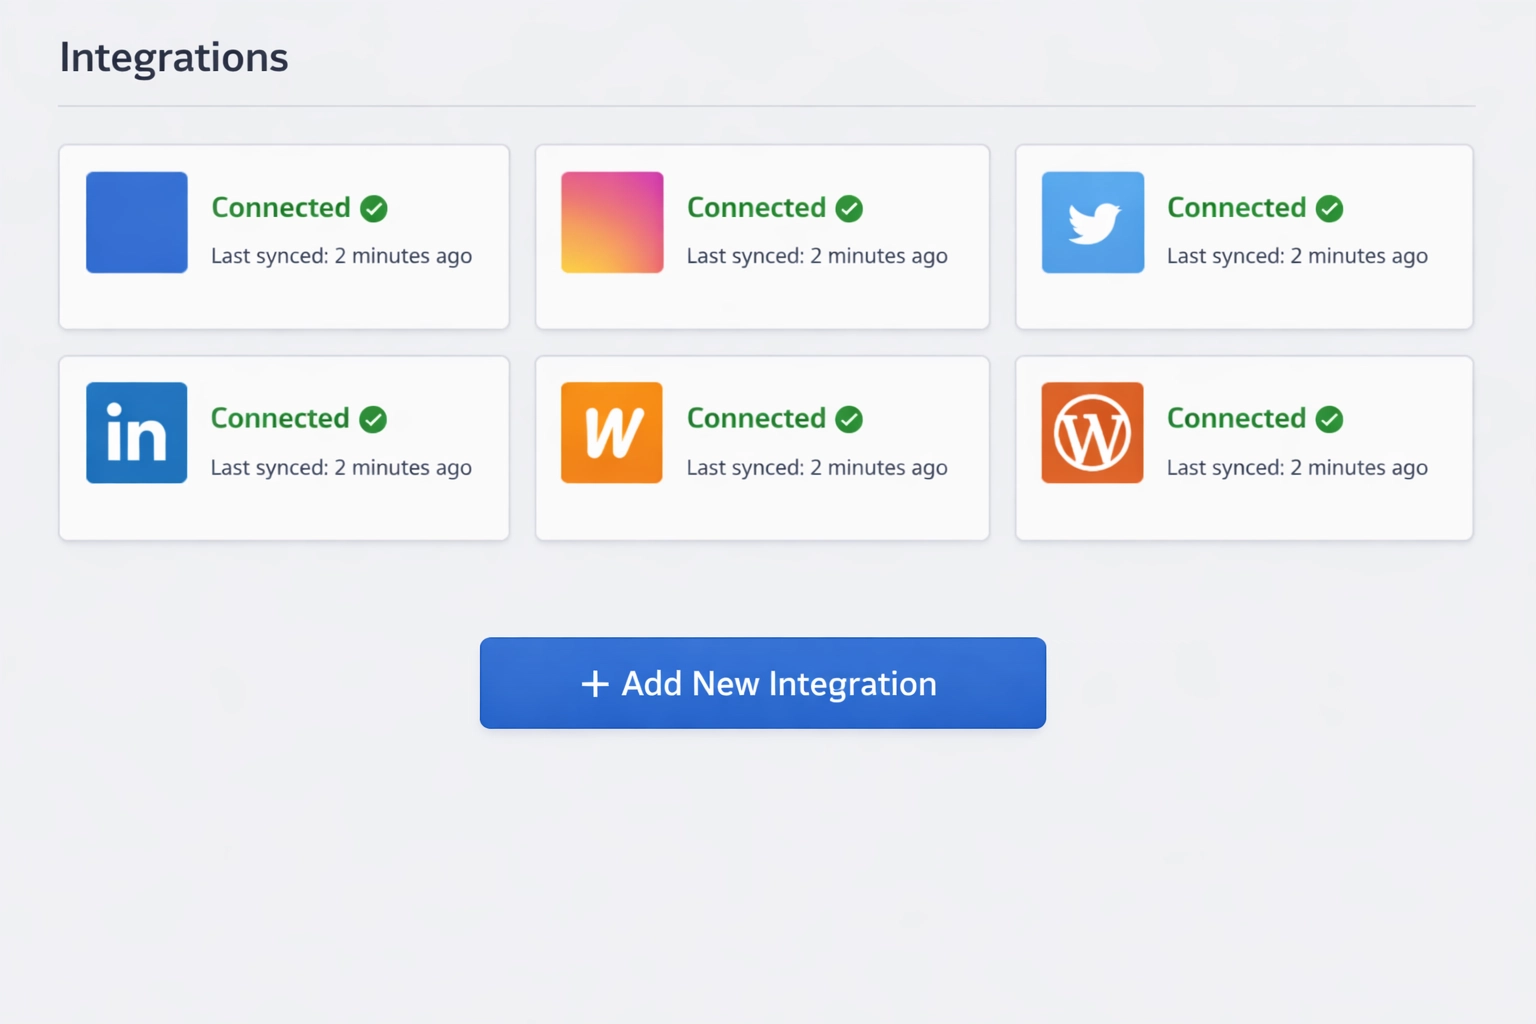Select the WordPress integration icon

[x=1093, y=433]
